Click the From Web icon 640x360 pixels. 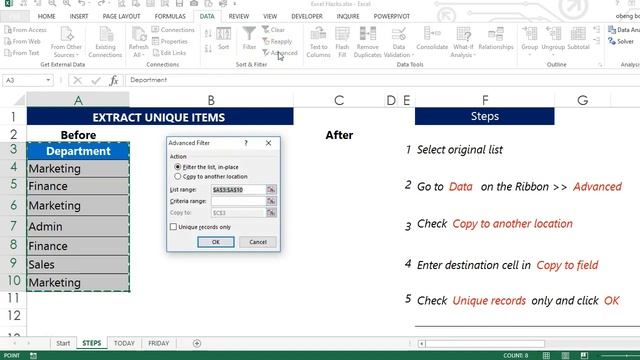click(8, 41)
